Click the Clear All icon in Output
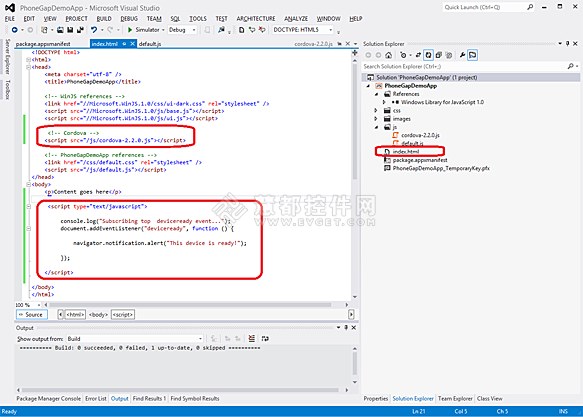Image resolution: width=583 pixels, height=417 pixels. (252, 339)
